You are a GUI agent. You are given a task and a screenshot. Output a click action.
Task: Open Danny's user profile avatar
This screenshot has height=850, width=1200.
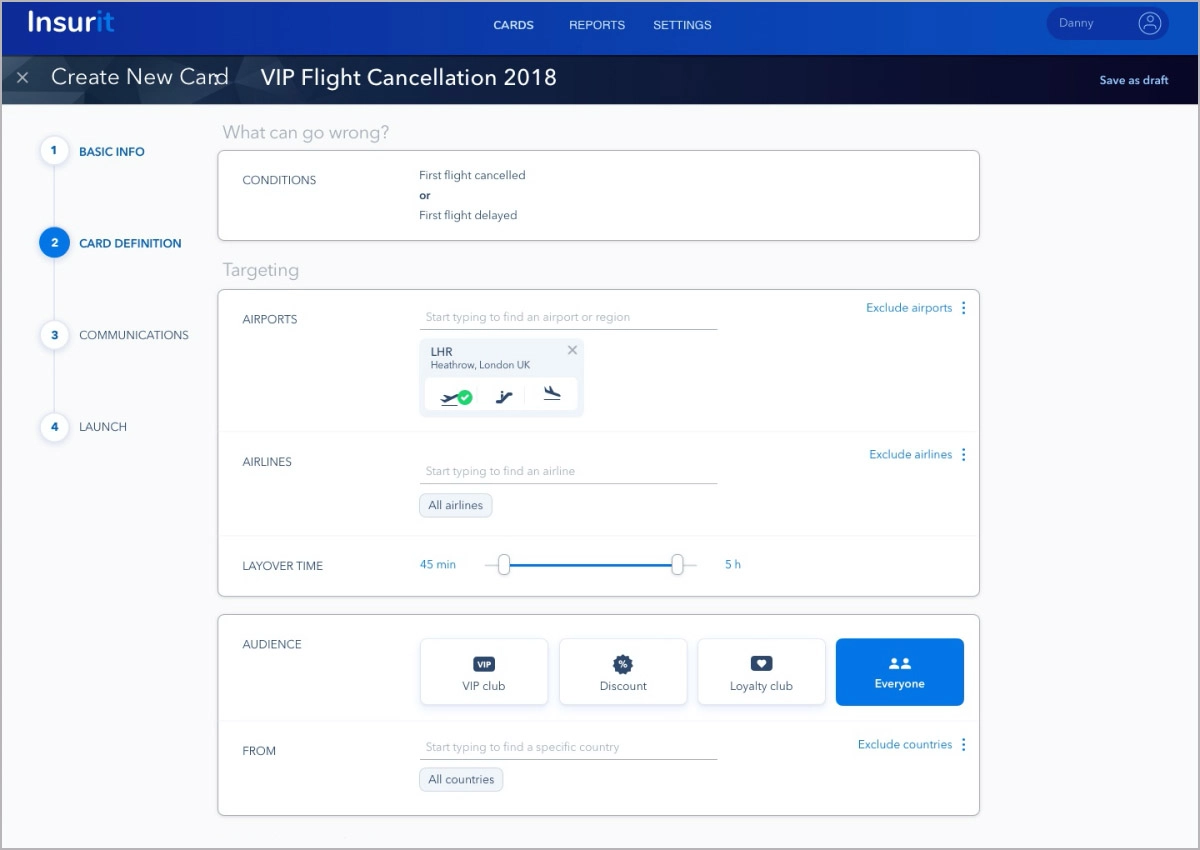pyautogui.click(x=1150, y=23)
